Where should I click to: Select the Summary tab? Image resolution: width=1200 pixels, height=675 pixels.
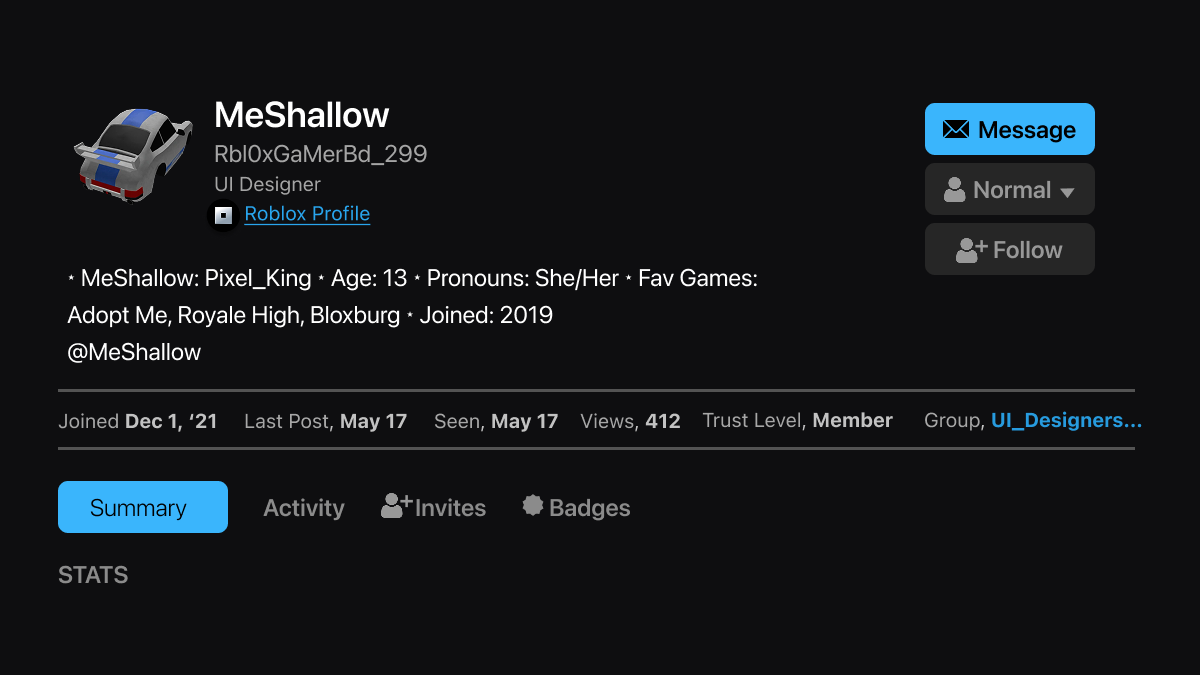142,507
